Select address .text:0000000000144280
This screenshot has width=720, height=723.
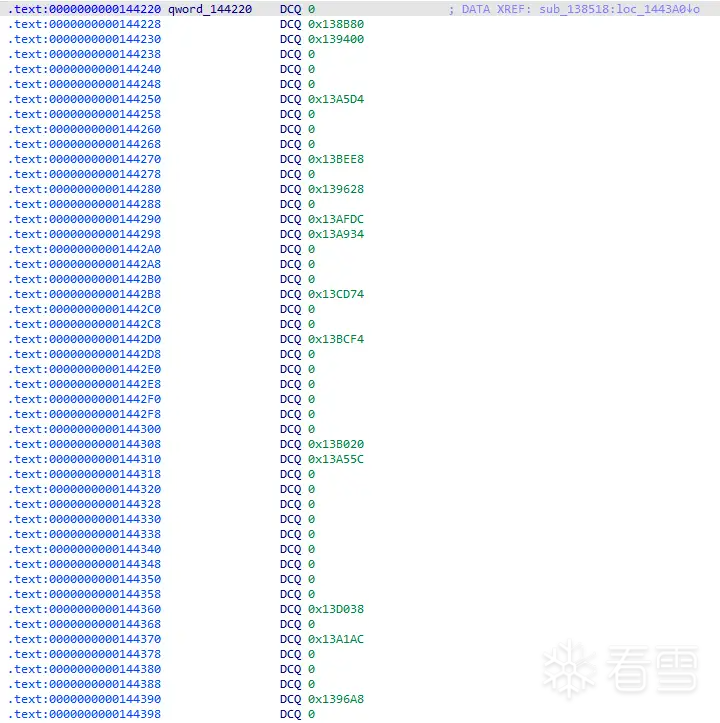click(x=84, y=189)
